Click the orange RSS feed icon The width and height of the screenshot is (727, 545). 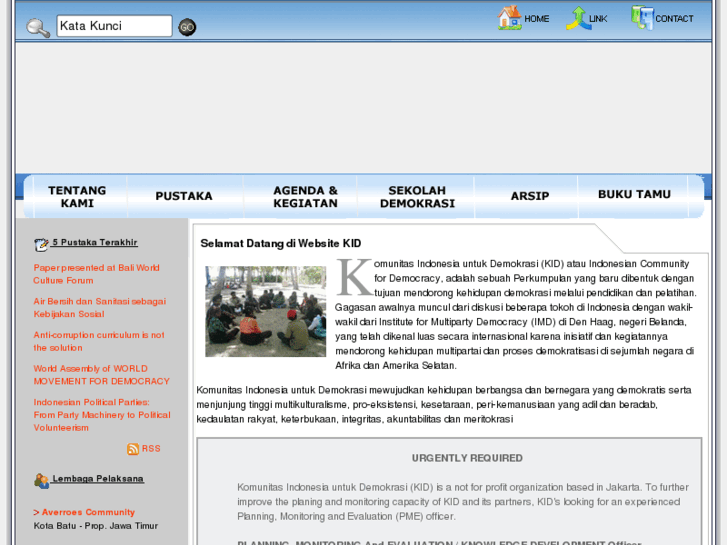click(133, 449)
